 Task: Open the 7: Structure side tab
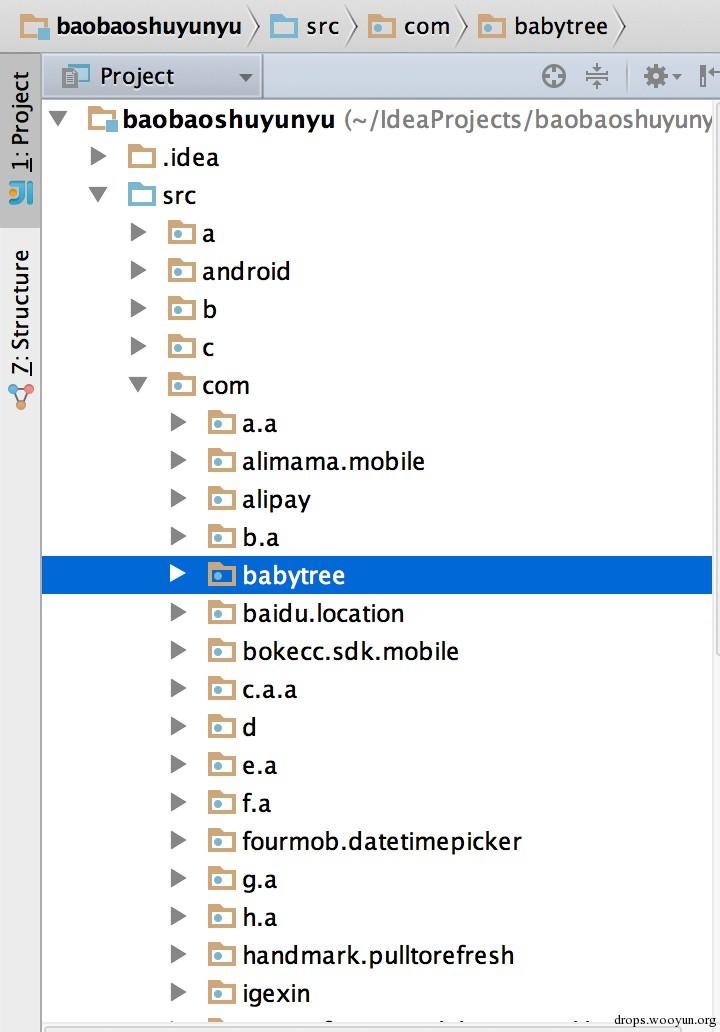20,328
